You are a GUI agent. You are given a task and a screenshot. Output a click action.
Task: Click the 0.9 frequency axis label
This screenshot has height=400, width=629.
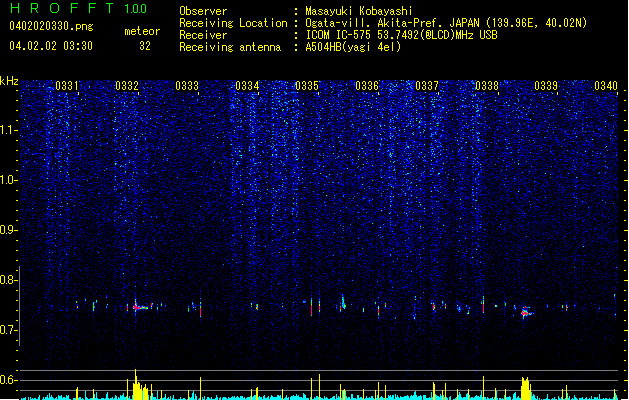click(8, 230)
